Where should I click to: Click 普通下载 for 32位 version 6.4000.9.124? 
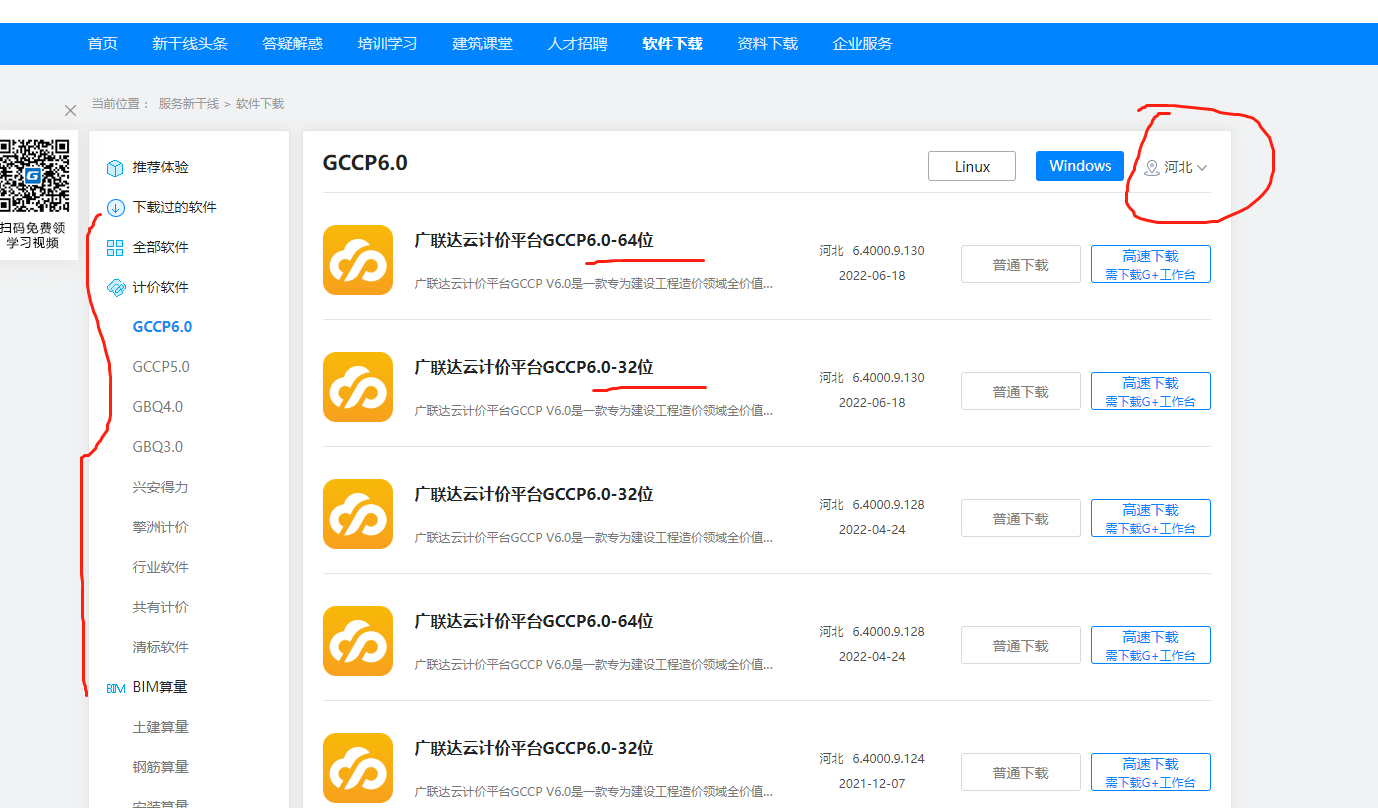point(1021,773)
